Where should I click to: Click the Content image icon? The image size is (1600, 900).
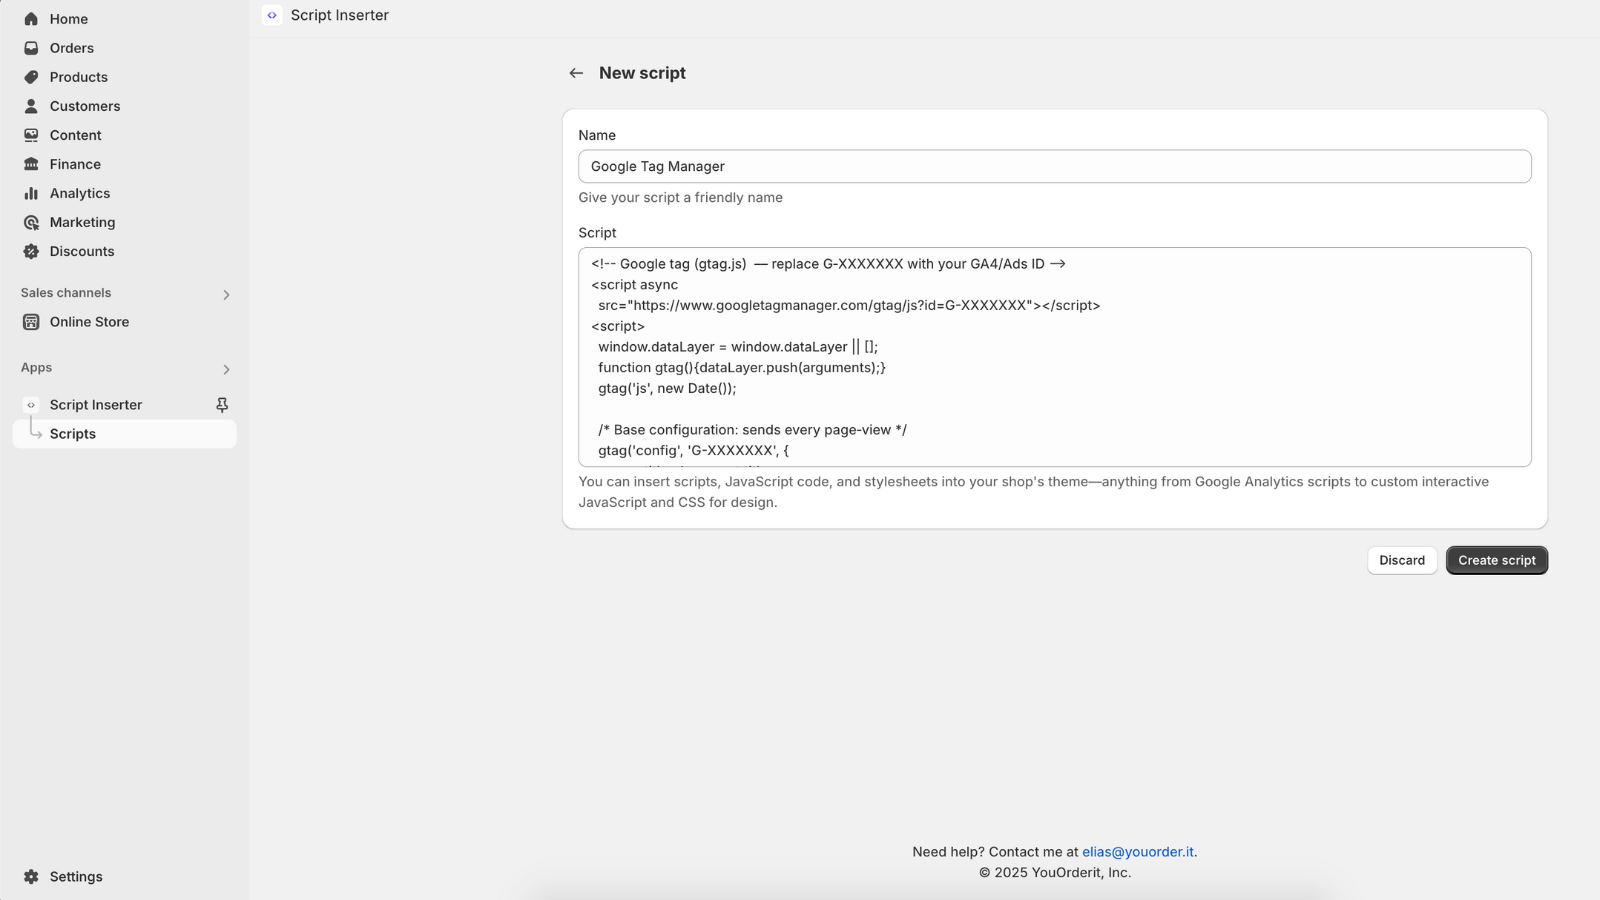tap(31, 135)
